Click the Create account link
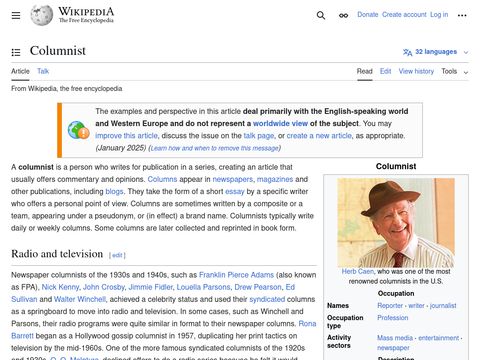Viewport: 480px width, 360px height. tap(404, 15)
